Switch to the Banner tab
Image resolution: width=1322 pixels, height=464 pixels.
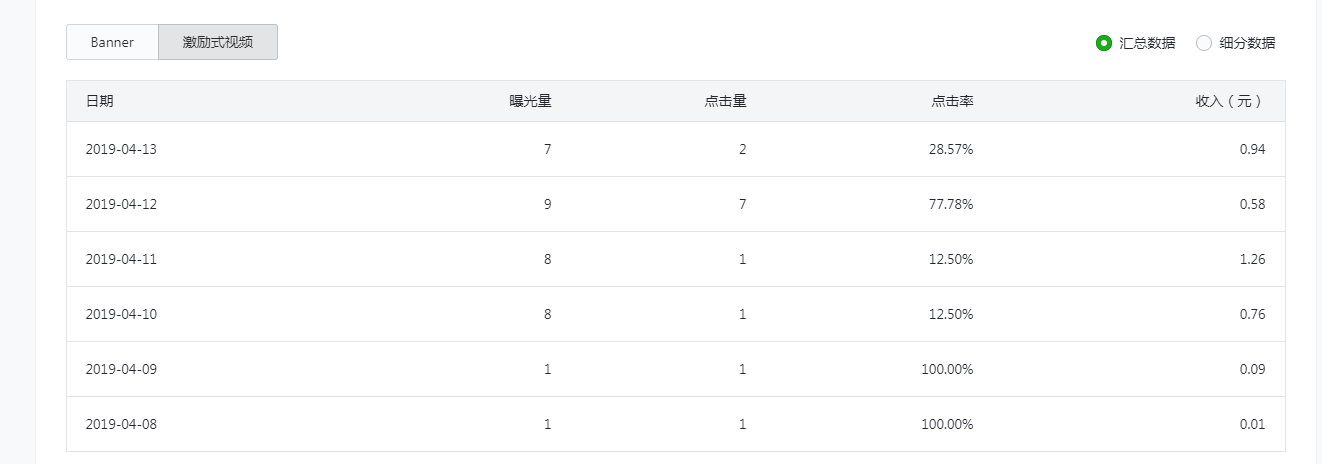pyautogui.click(x=112, y=42)
